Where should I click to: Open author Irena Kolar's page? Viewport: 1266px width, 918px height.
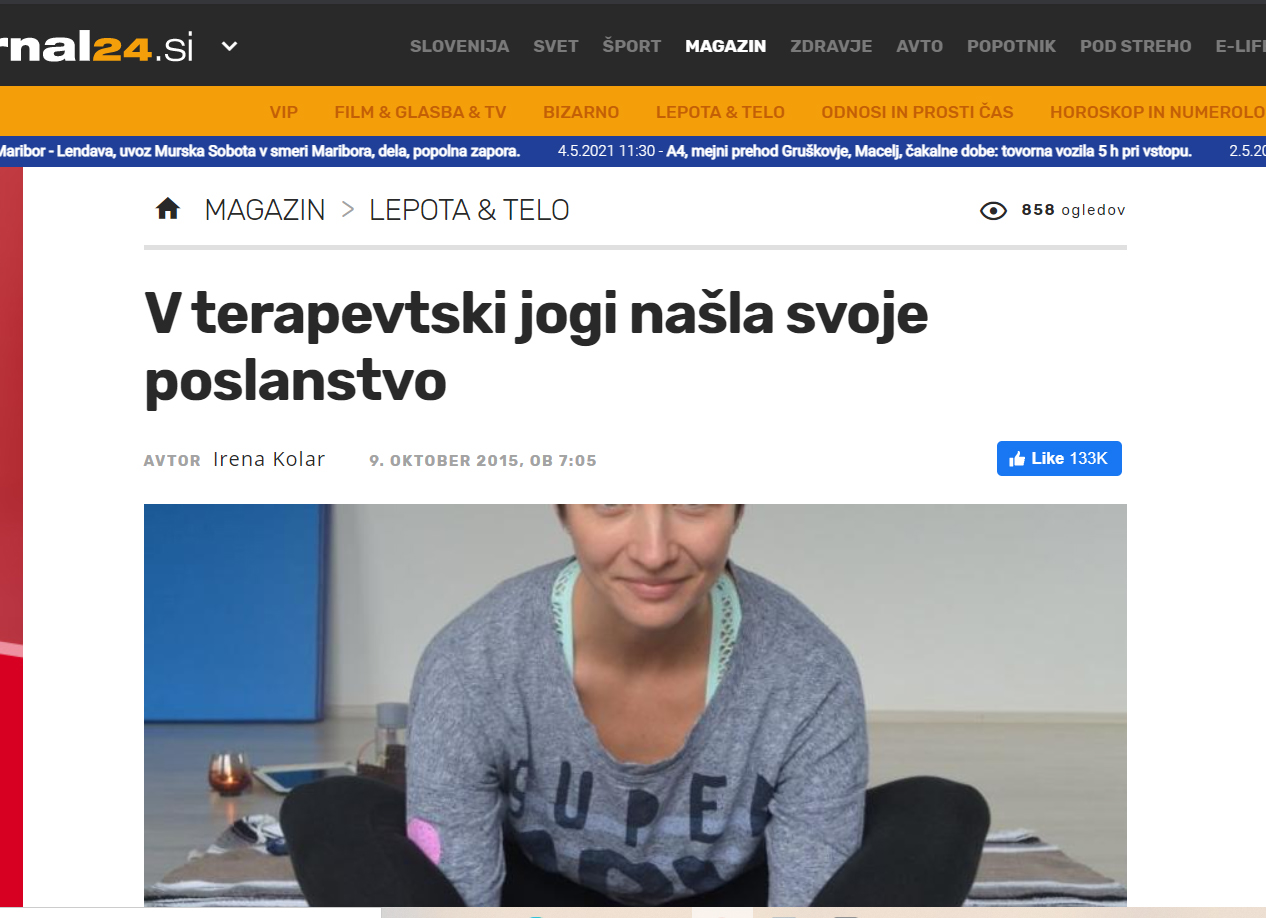pos(269,460)
